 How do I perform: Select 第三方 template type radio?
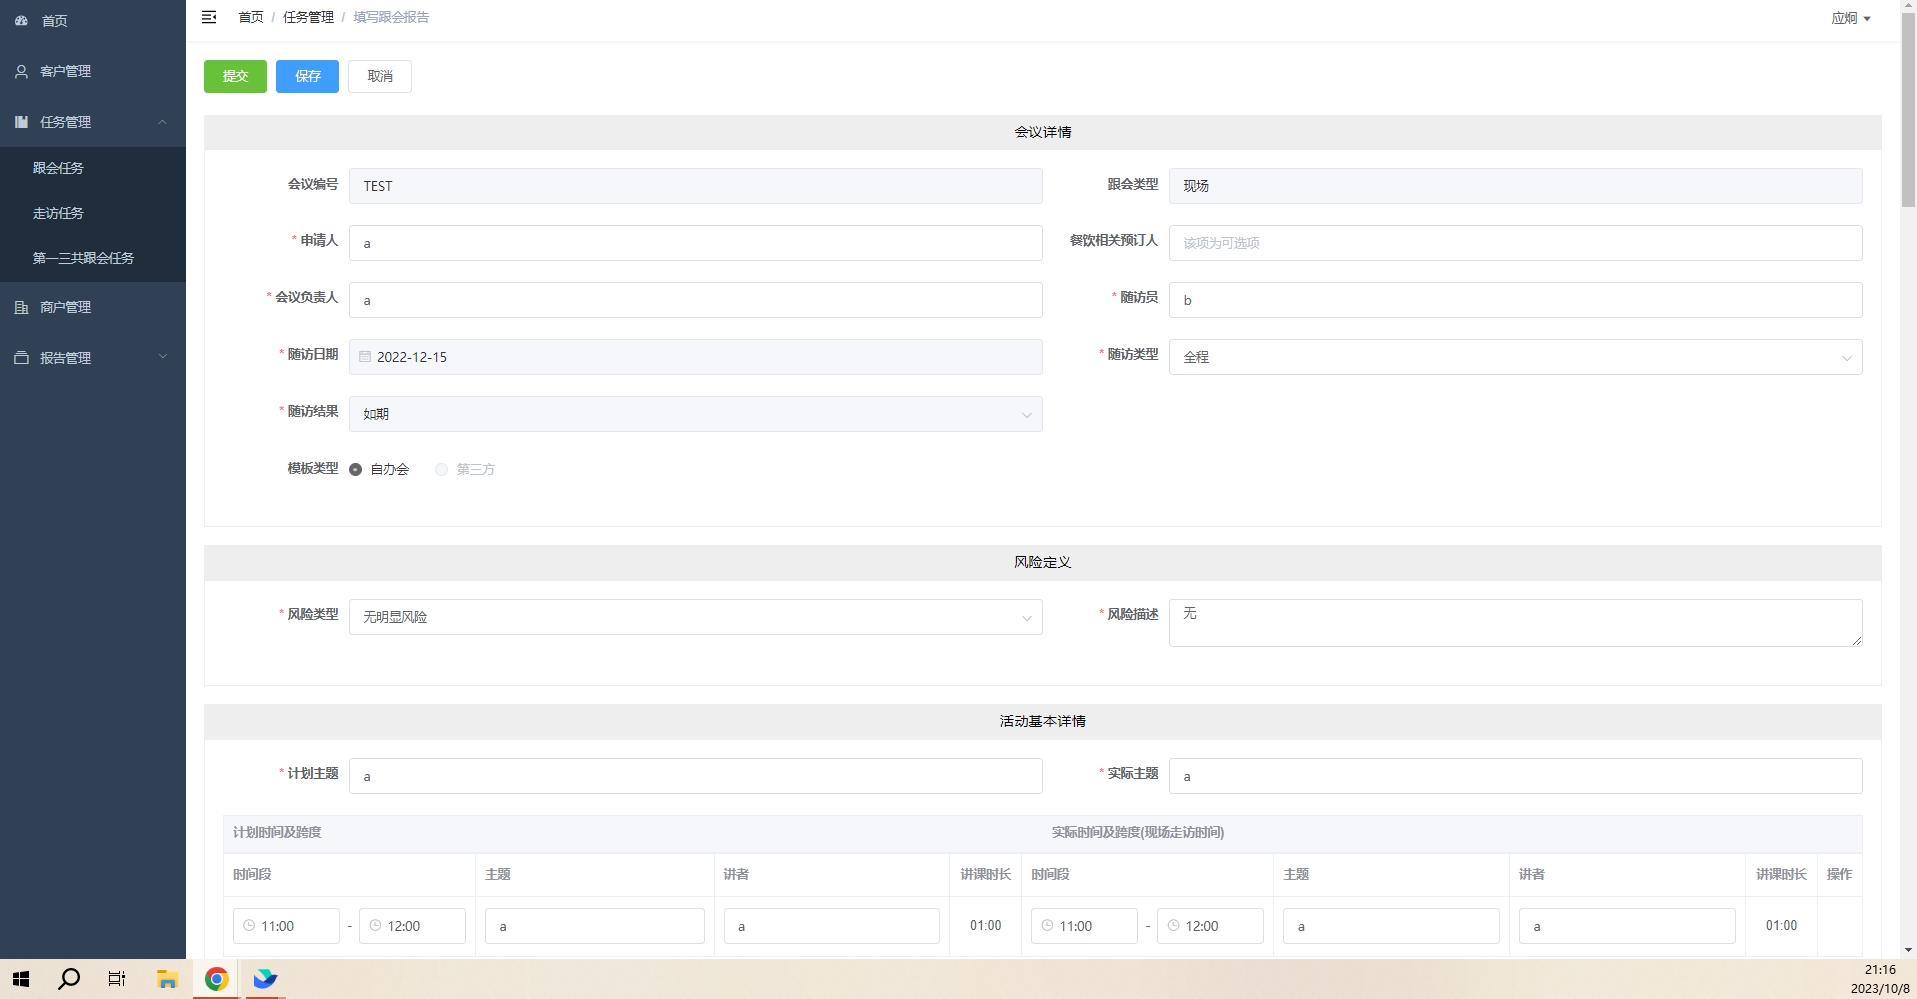click(x=441, y=469)
